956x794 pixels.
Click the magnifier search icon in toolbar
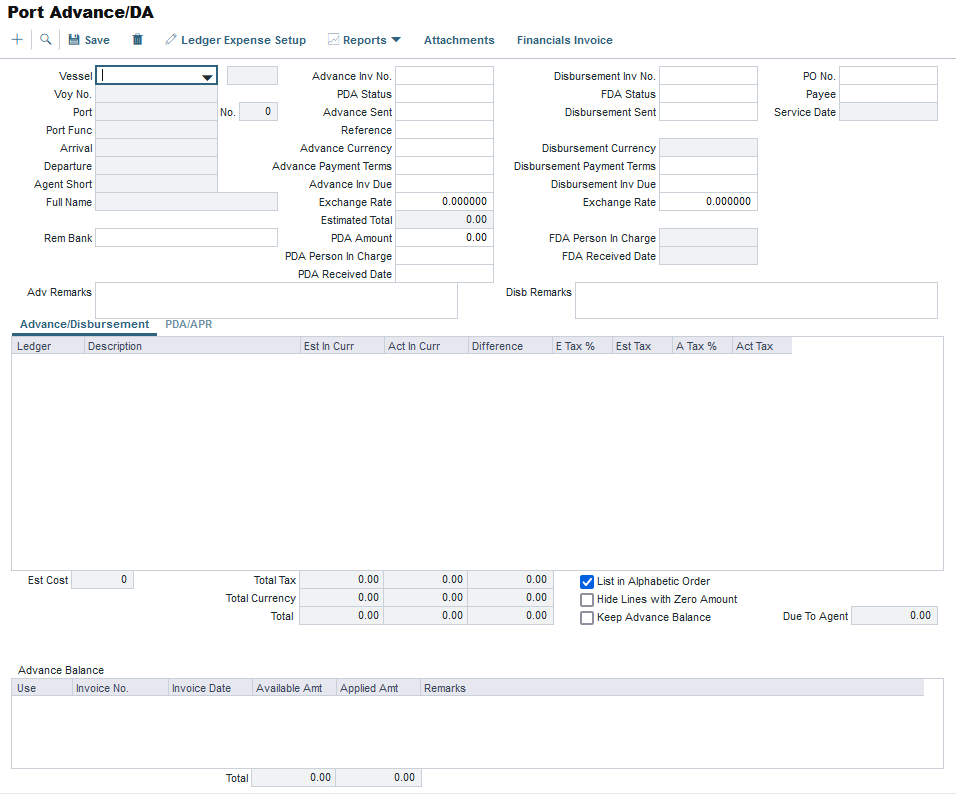pyautogui.click(x=45, y=40)
